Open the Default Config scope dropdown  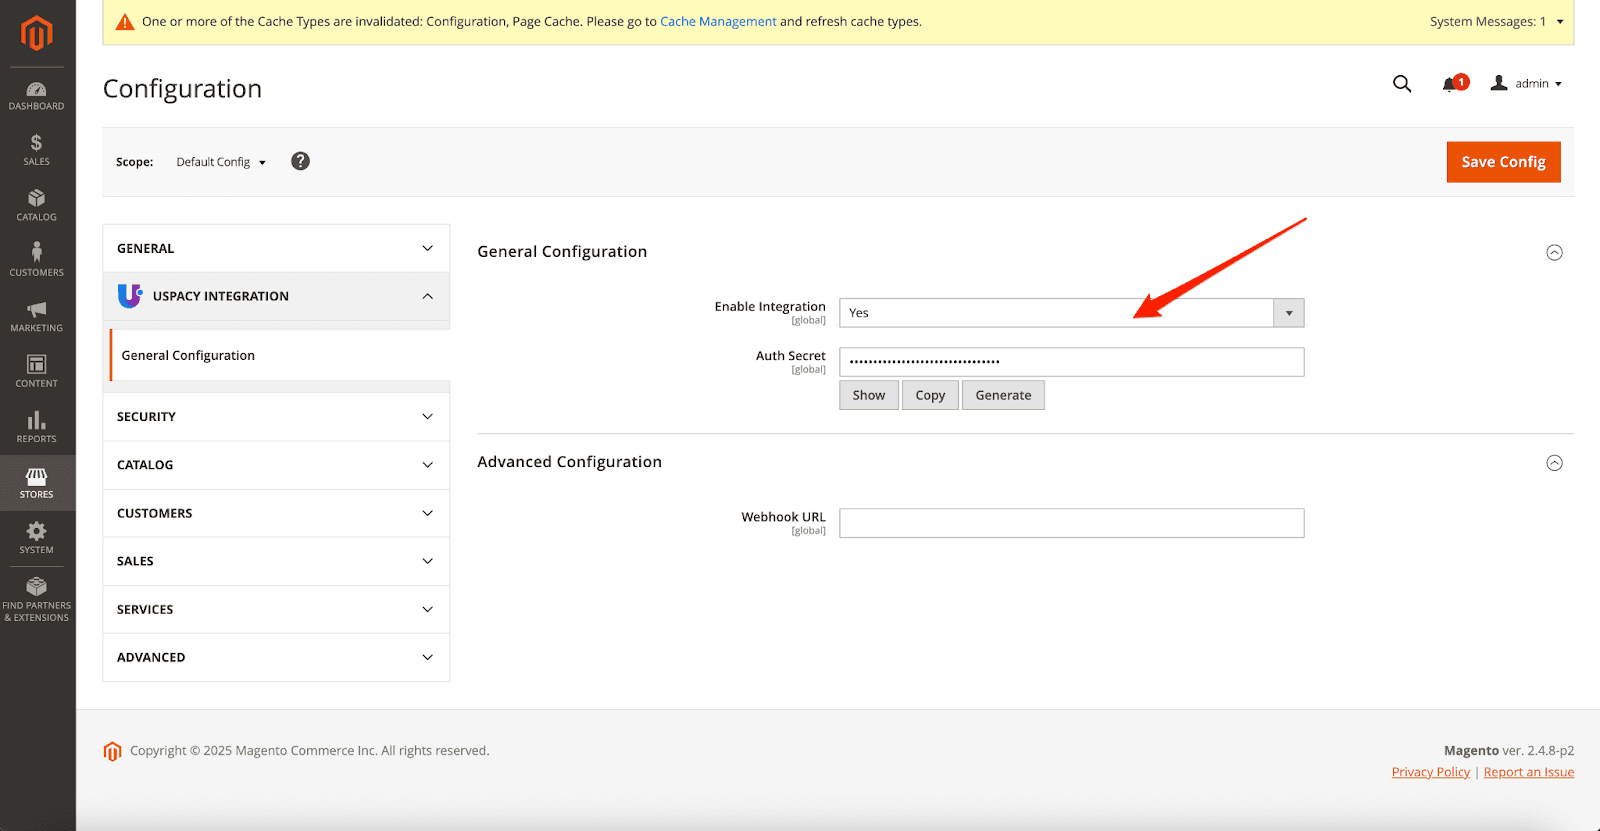(221, 162)
